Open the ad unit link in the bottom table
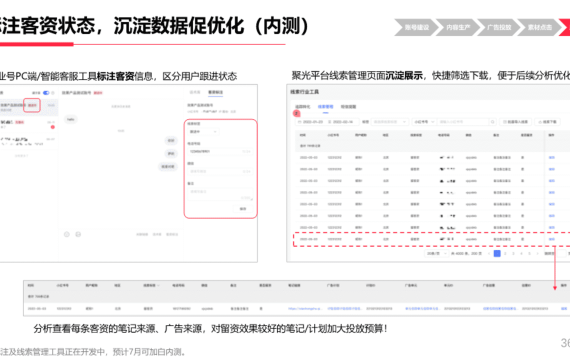570x360 pixels. point(422,309)
